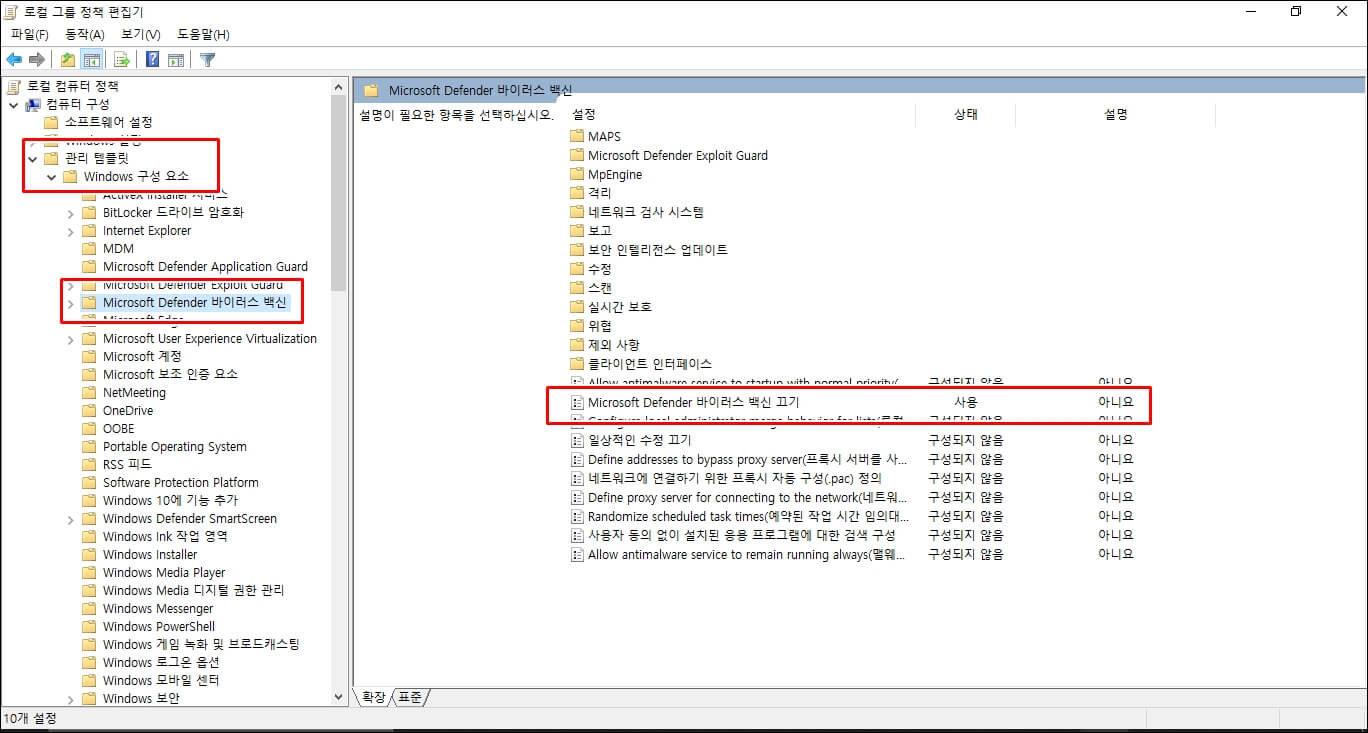
Task: Click policy icon beside 일상적인 수정 끄기
Action: coord(576,440)
